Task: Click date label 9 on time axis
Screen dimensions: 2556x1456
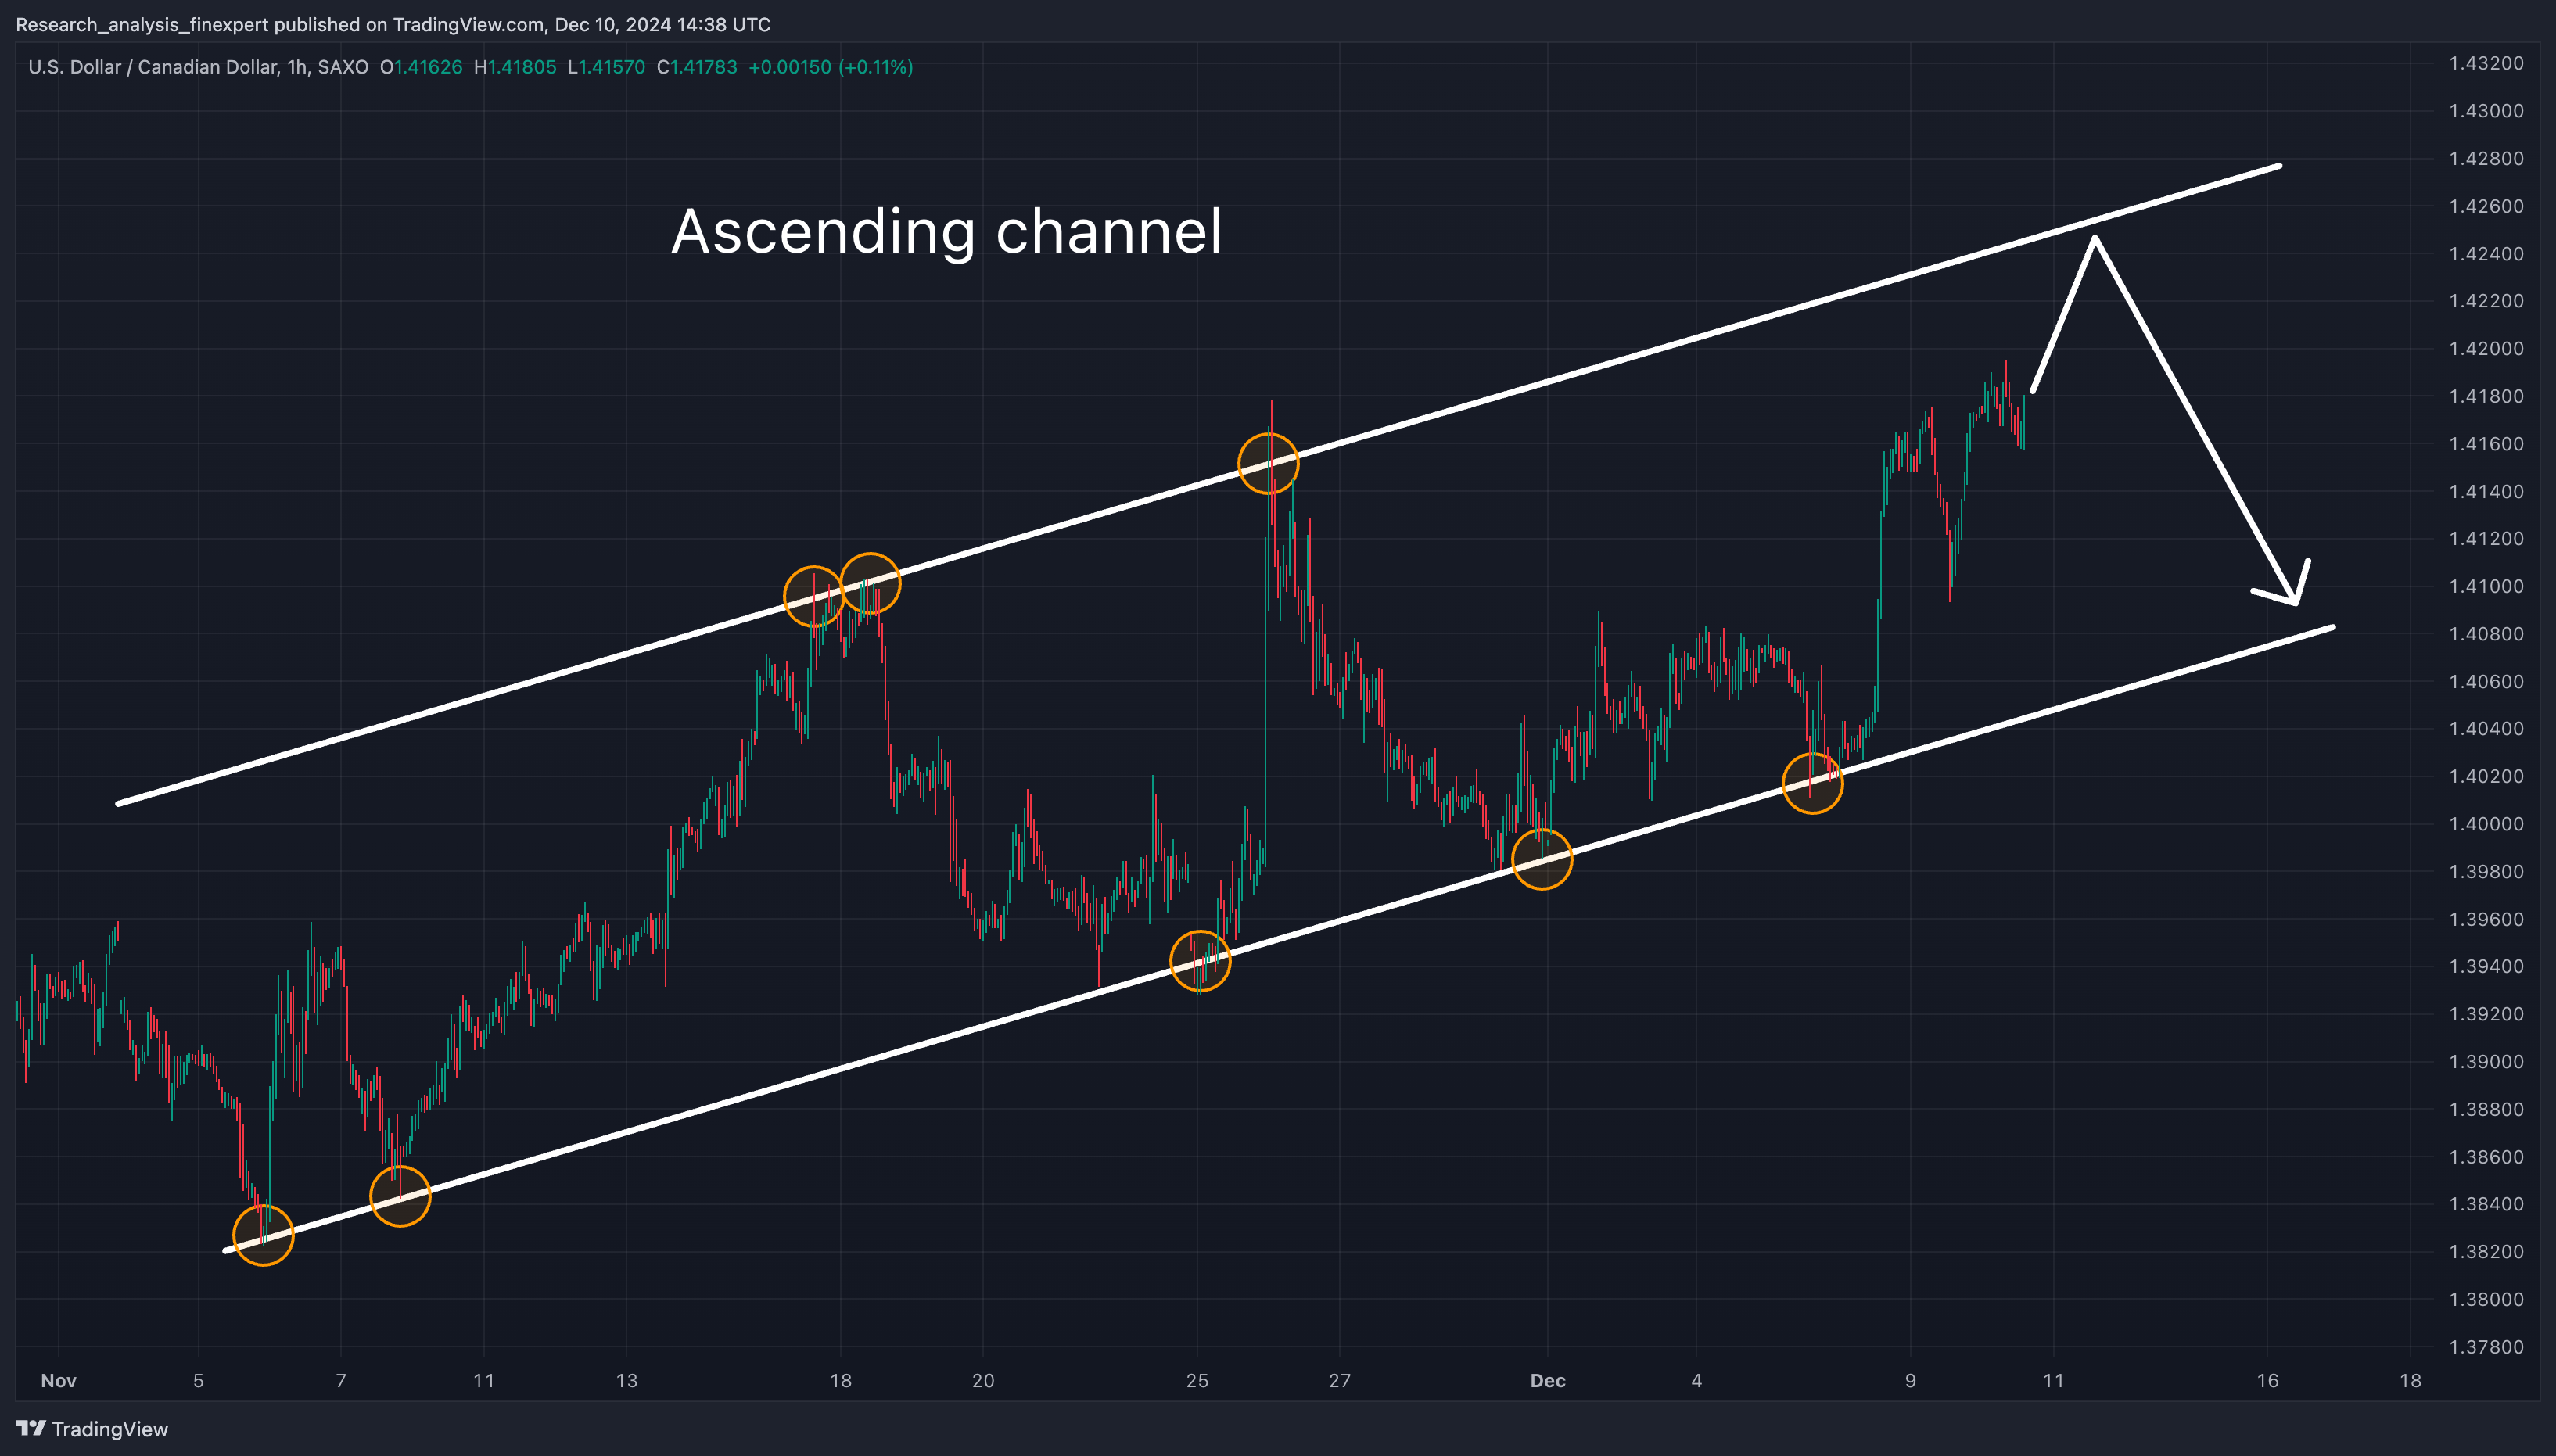Action: click(x=1910, y=1381)
